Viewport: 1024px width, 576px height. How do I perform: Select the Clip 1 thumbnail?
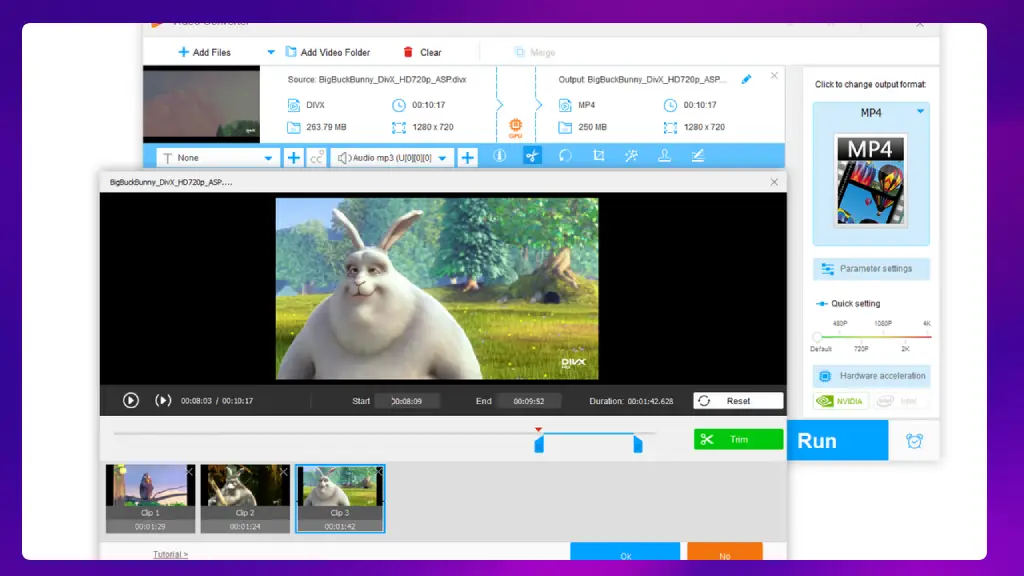click(150, 498)
